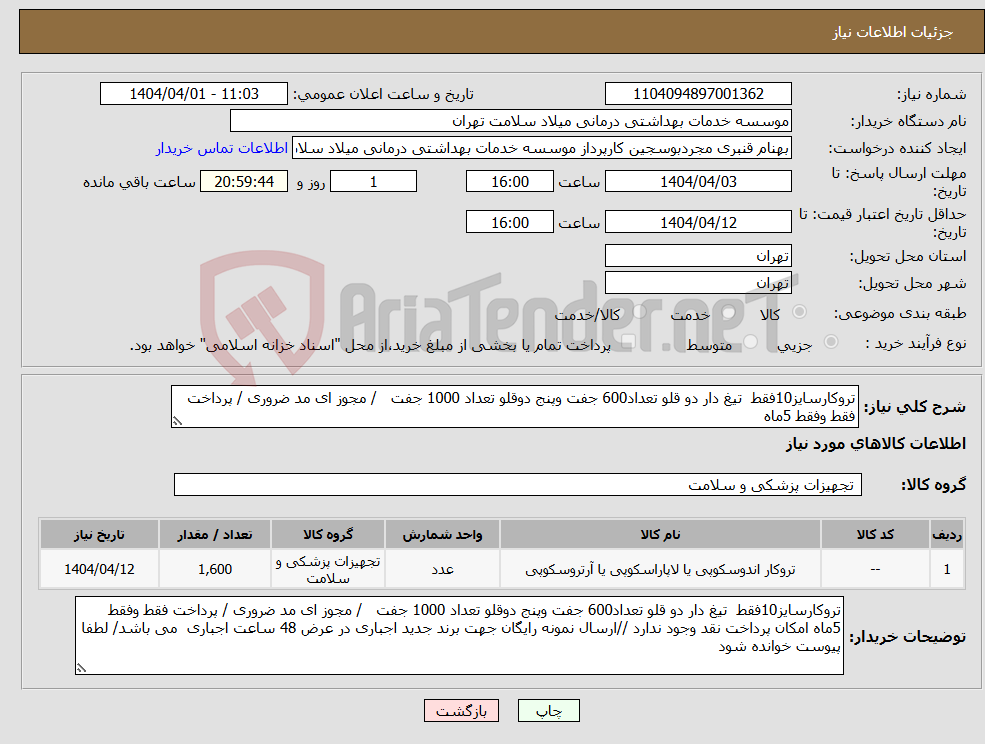Click the row number cell 1
This screenshot has height=744, width=985.
[947, 569]
